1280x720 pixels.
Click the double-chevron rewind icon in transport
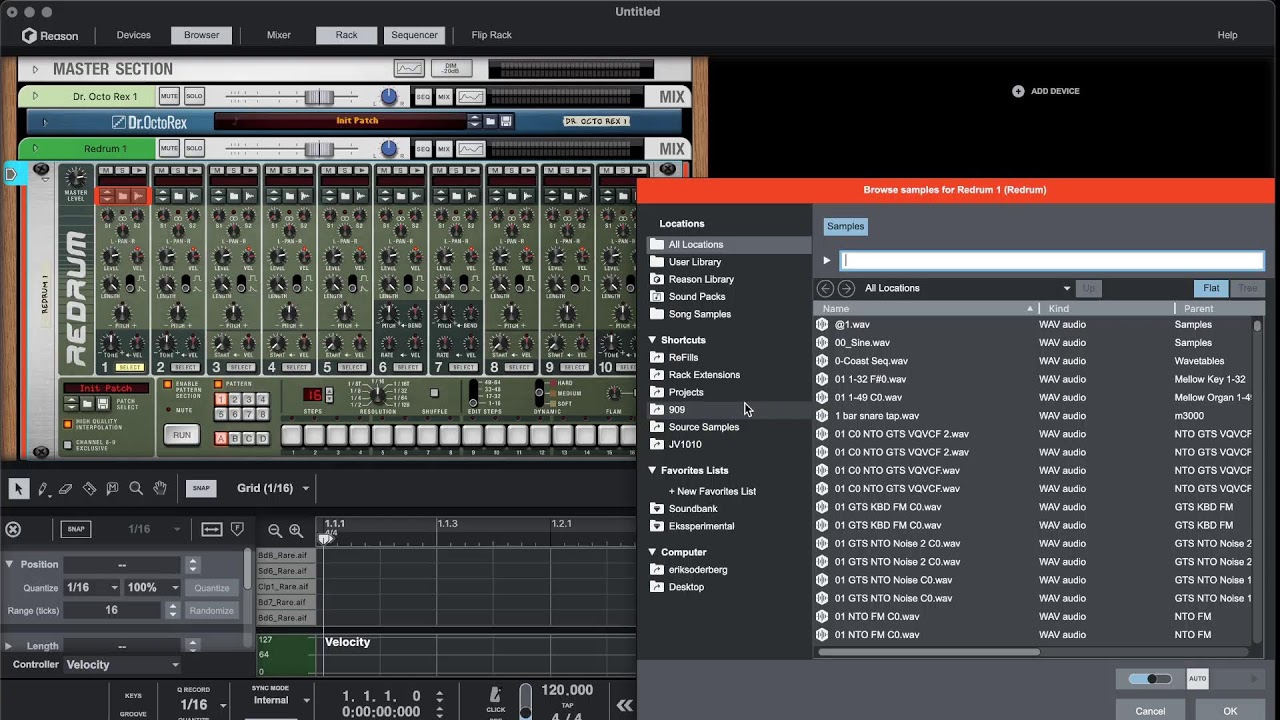(x=625, y=705)
